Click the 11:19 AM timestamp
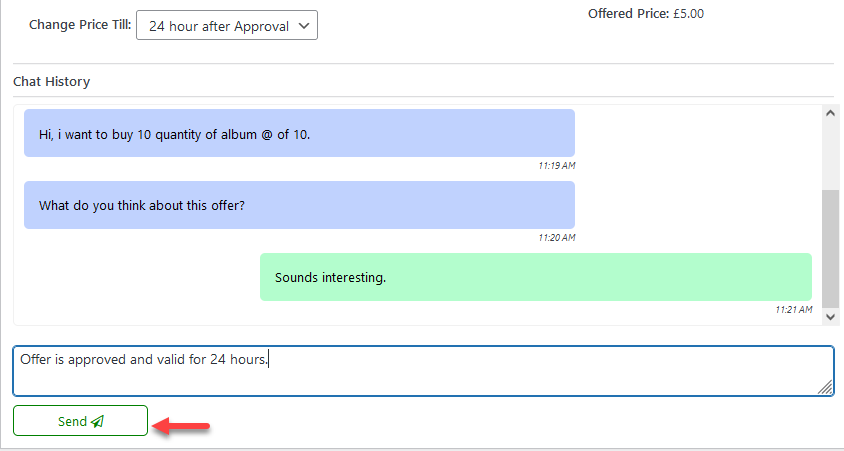This screenshot has width=844, height=451. click(556, 165)
